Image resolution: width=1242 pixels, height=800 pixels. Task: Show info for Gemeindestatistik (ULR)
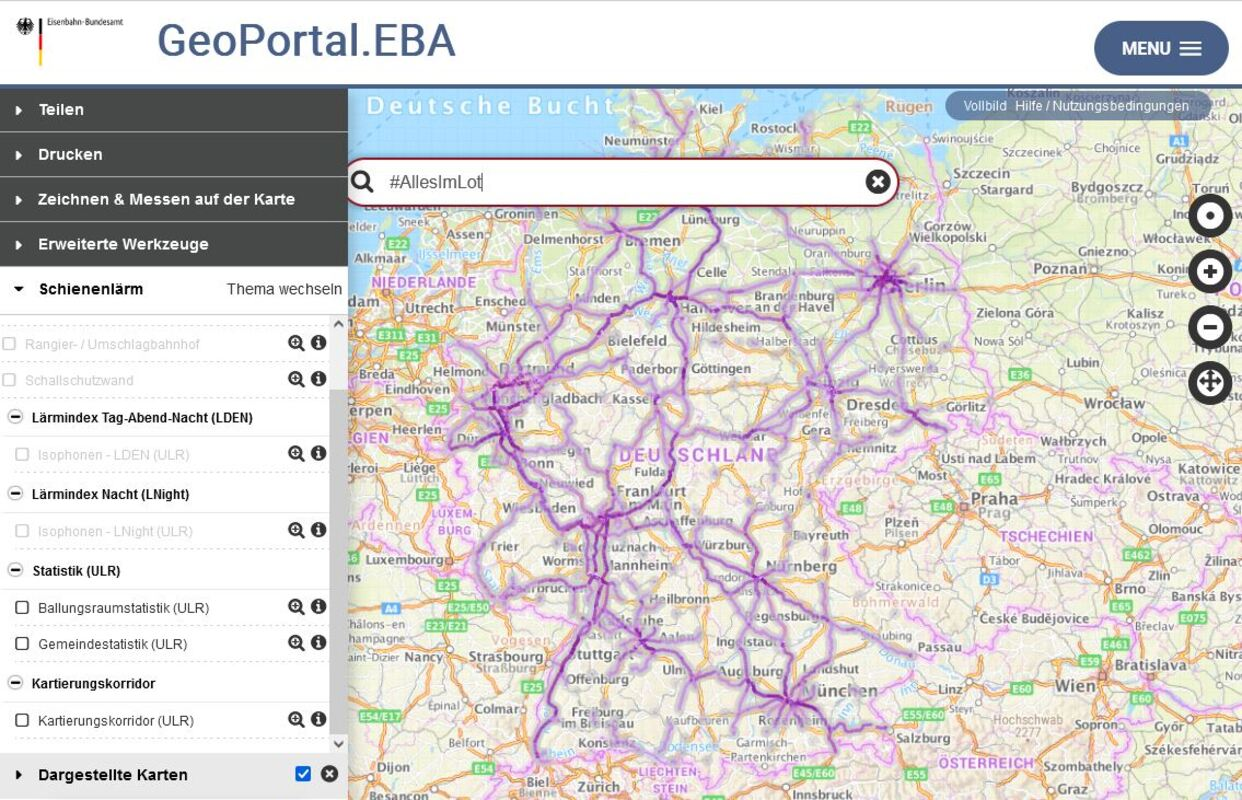319,643
